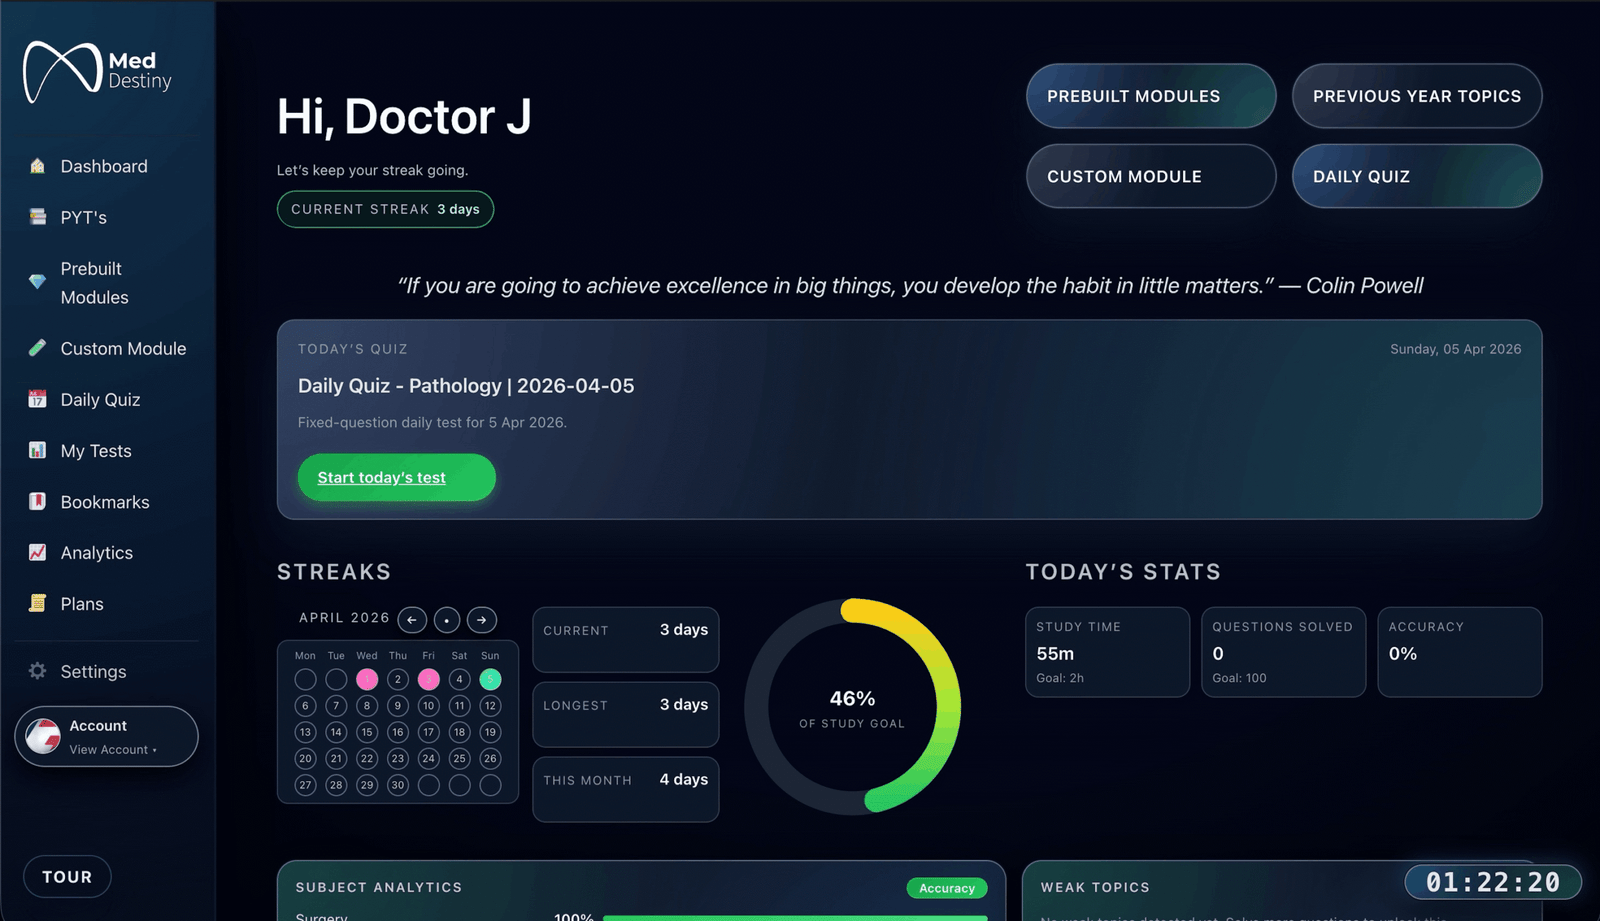Open Settings via the gear icon
1600x921 pixels.
[x=37, y=671]
